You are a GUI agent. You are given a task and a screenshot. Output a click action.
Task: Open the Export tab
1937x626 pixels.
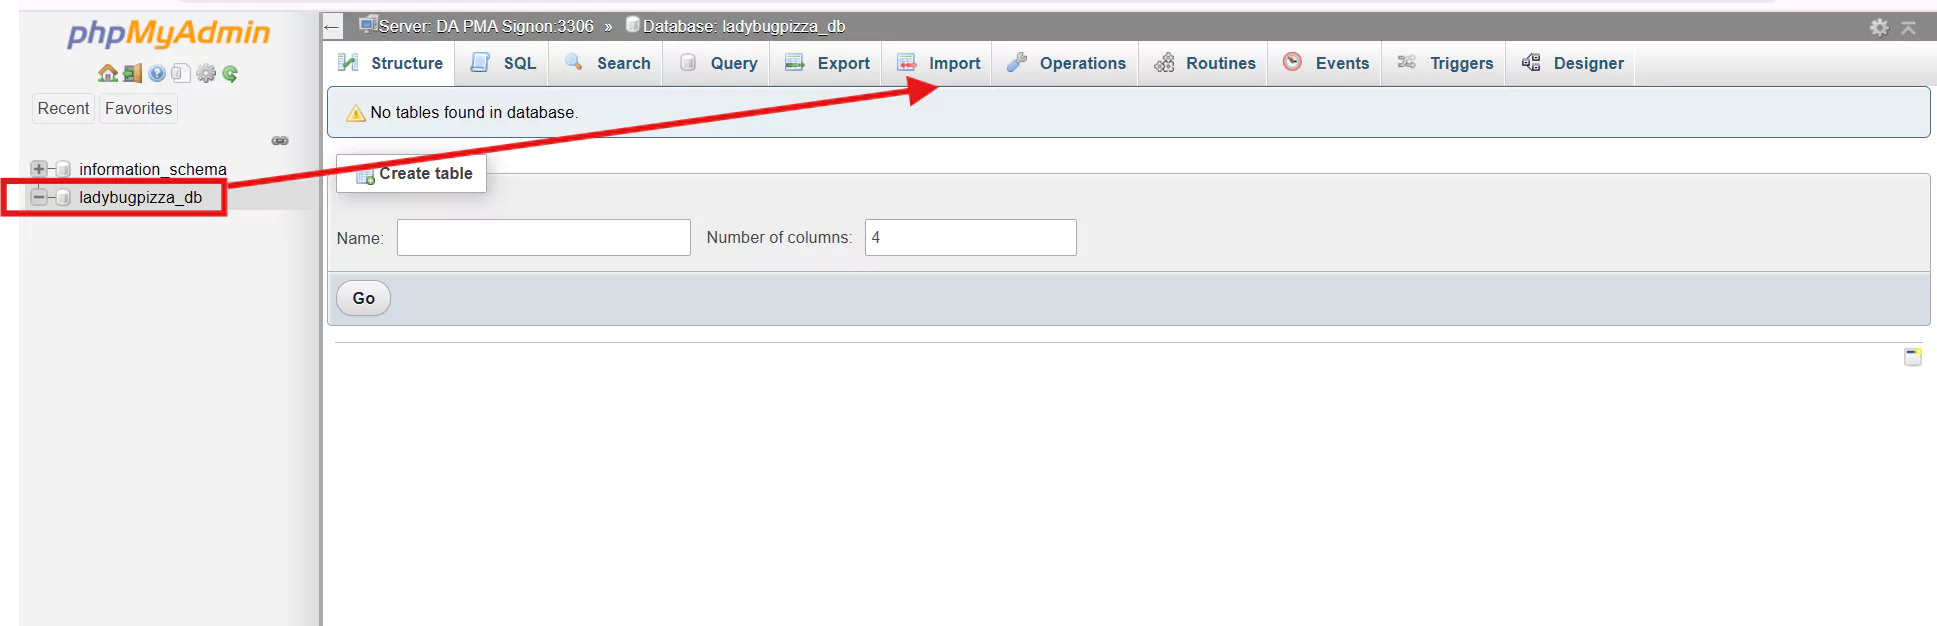827,63
